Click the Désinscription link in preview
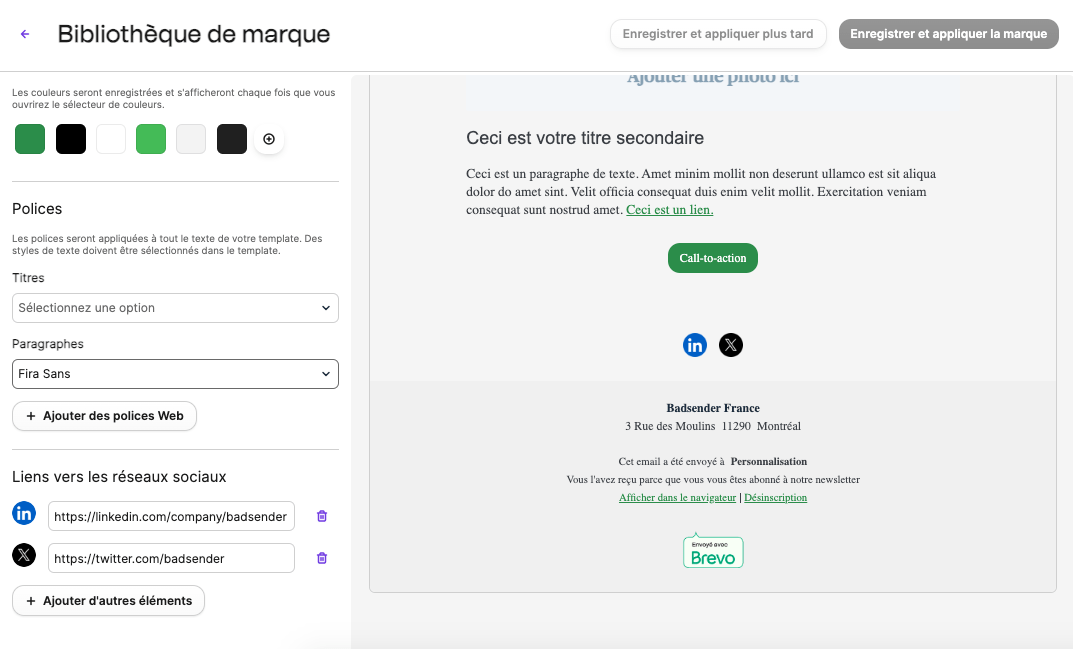Screen dimensions: 1073x649 pos(775,498)
